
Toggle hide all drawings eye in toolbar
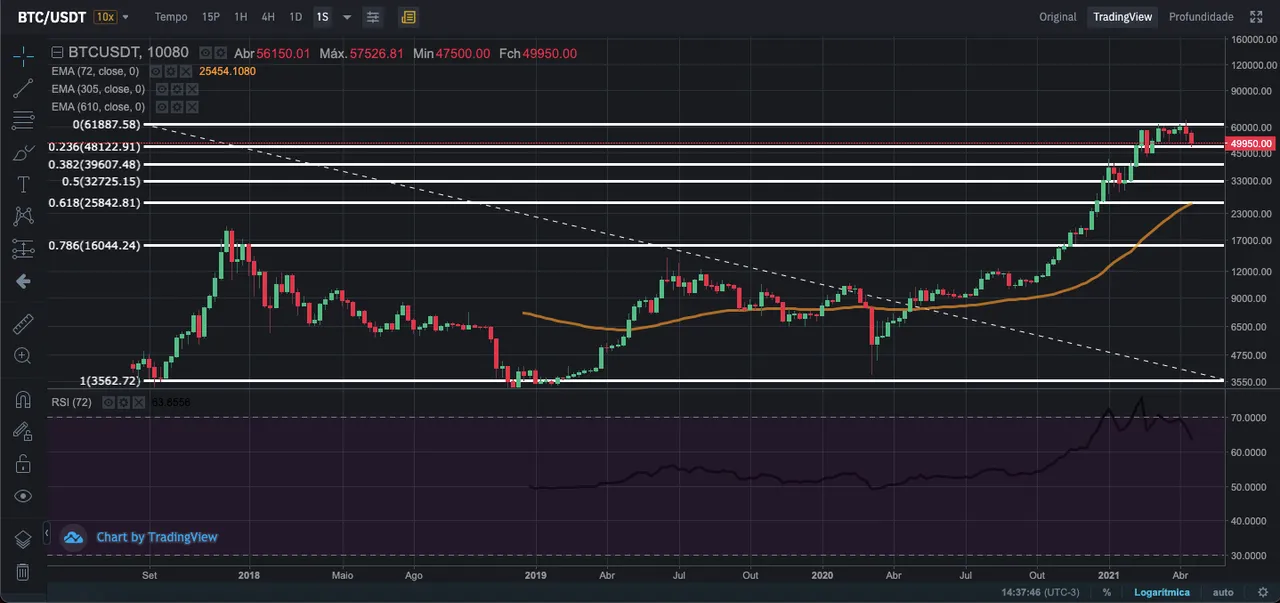23,496
